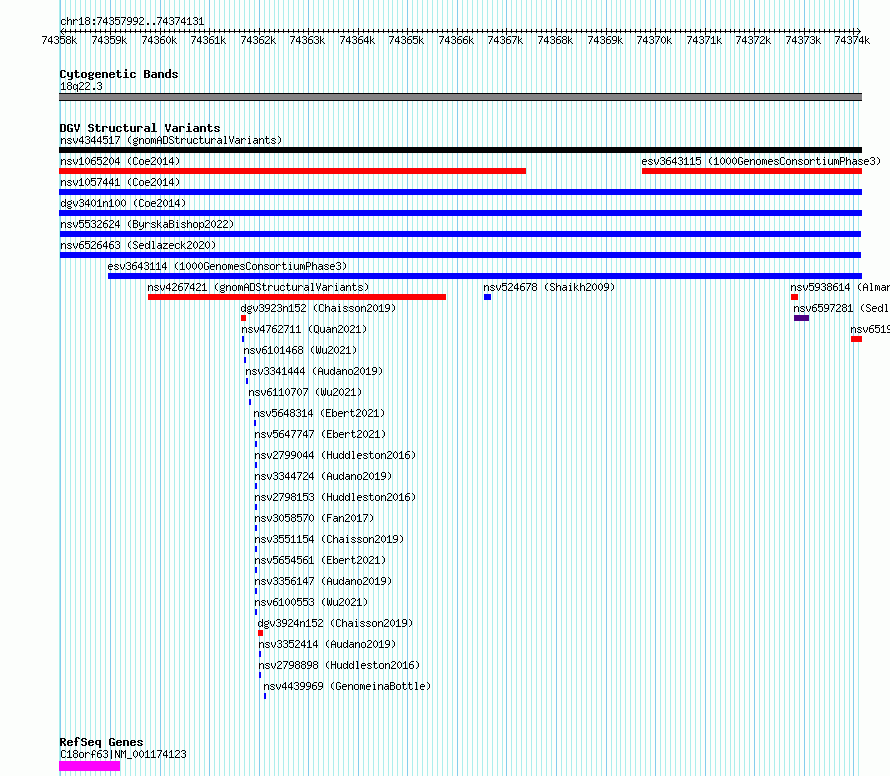890x776 pixels.
Task: Open nsv3551154 (Chaisson2019) label
Action: [x=329, y=539]
